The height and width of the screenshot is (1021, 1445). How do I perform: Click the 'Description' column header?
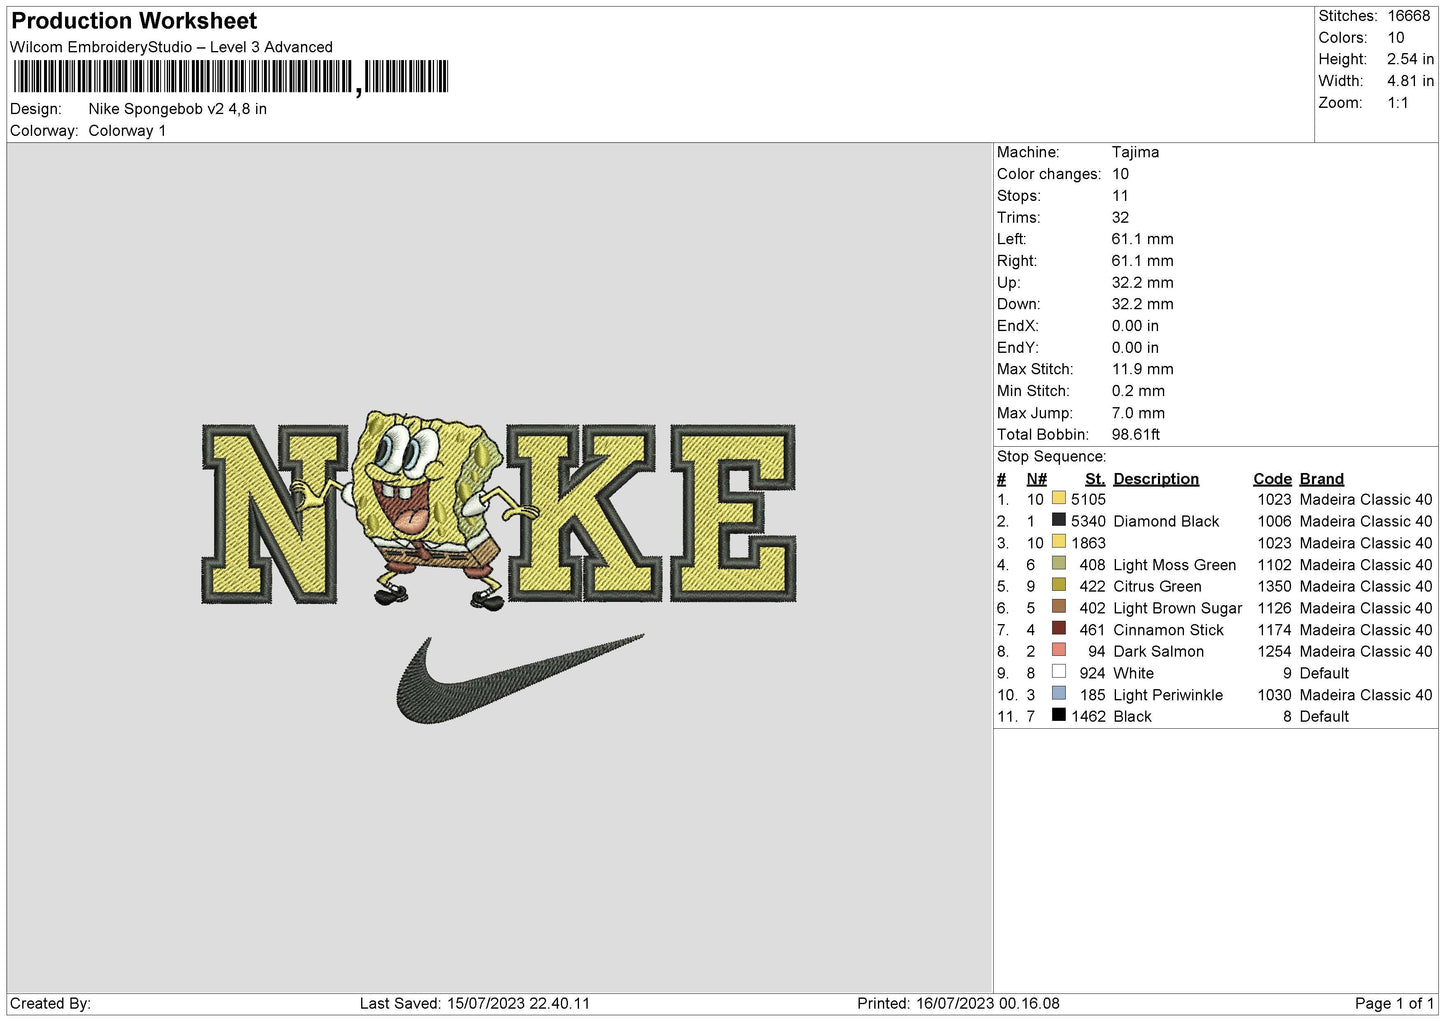click(x=1156, y=479)
